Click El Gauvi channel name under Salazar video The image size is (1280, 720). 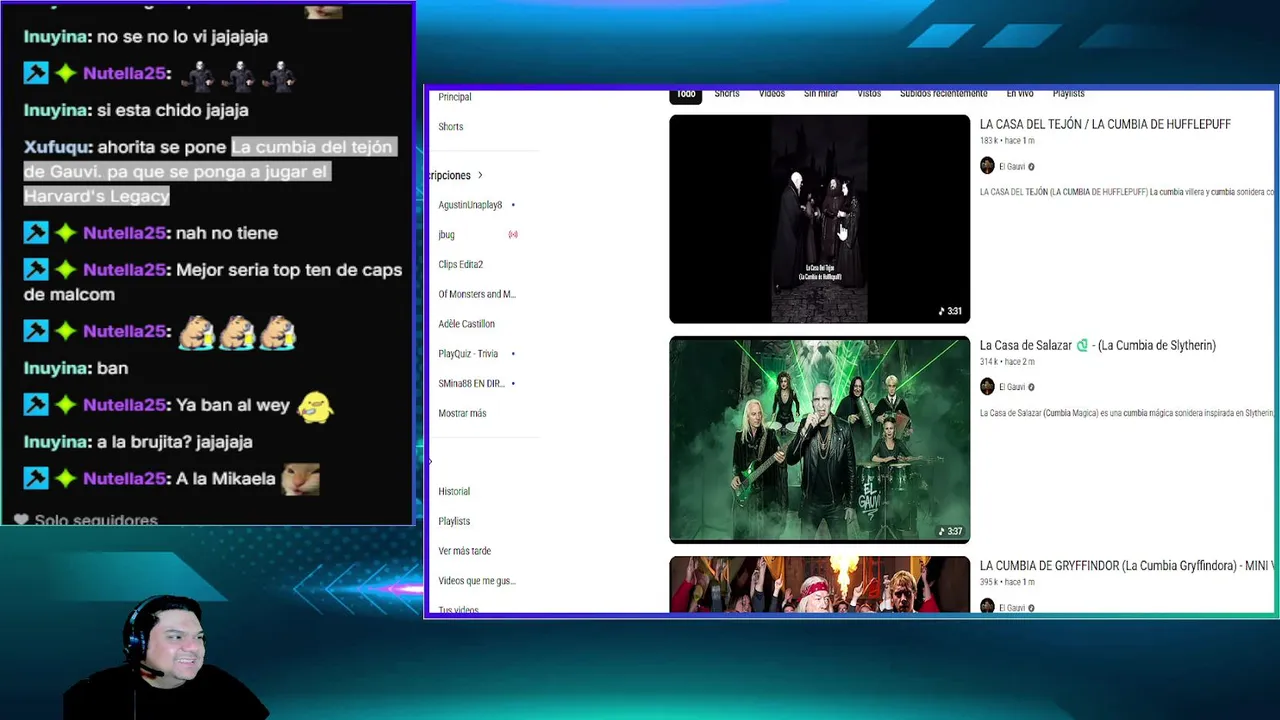pos(1012,387)
